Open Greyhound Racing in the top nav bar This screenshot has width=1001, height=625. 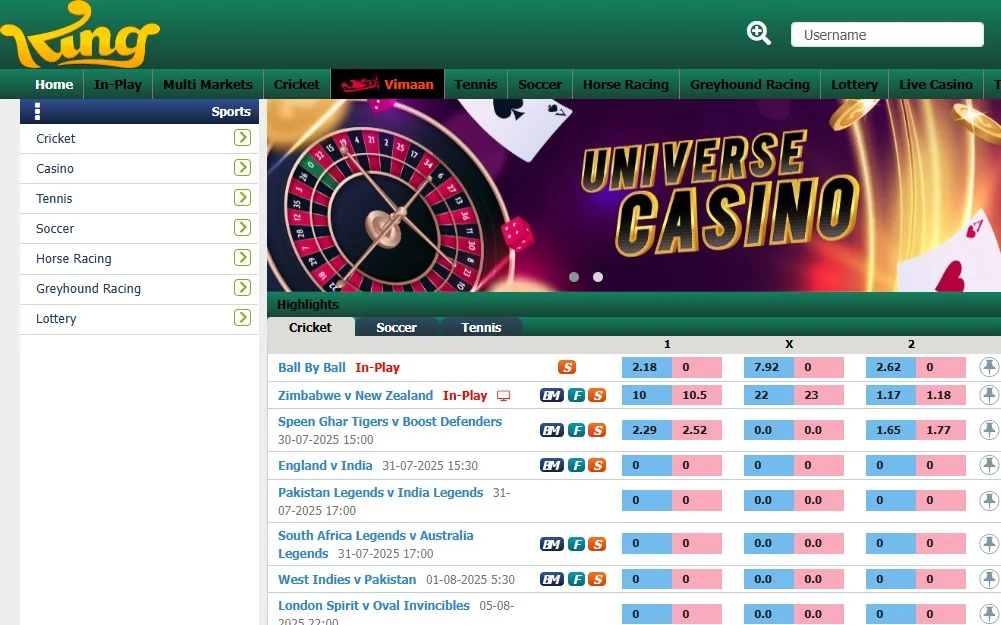click(749, 84)
